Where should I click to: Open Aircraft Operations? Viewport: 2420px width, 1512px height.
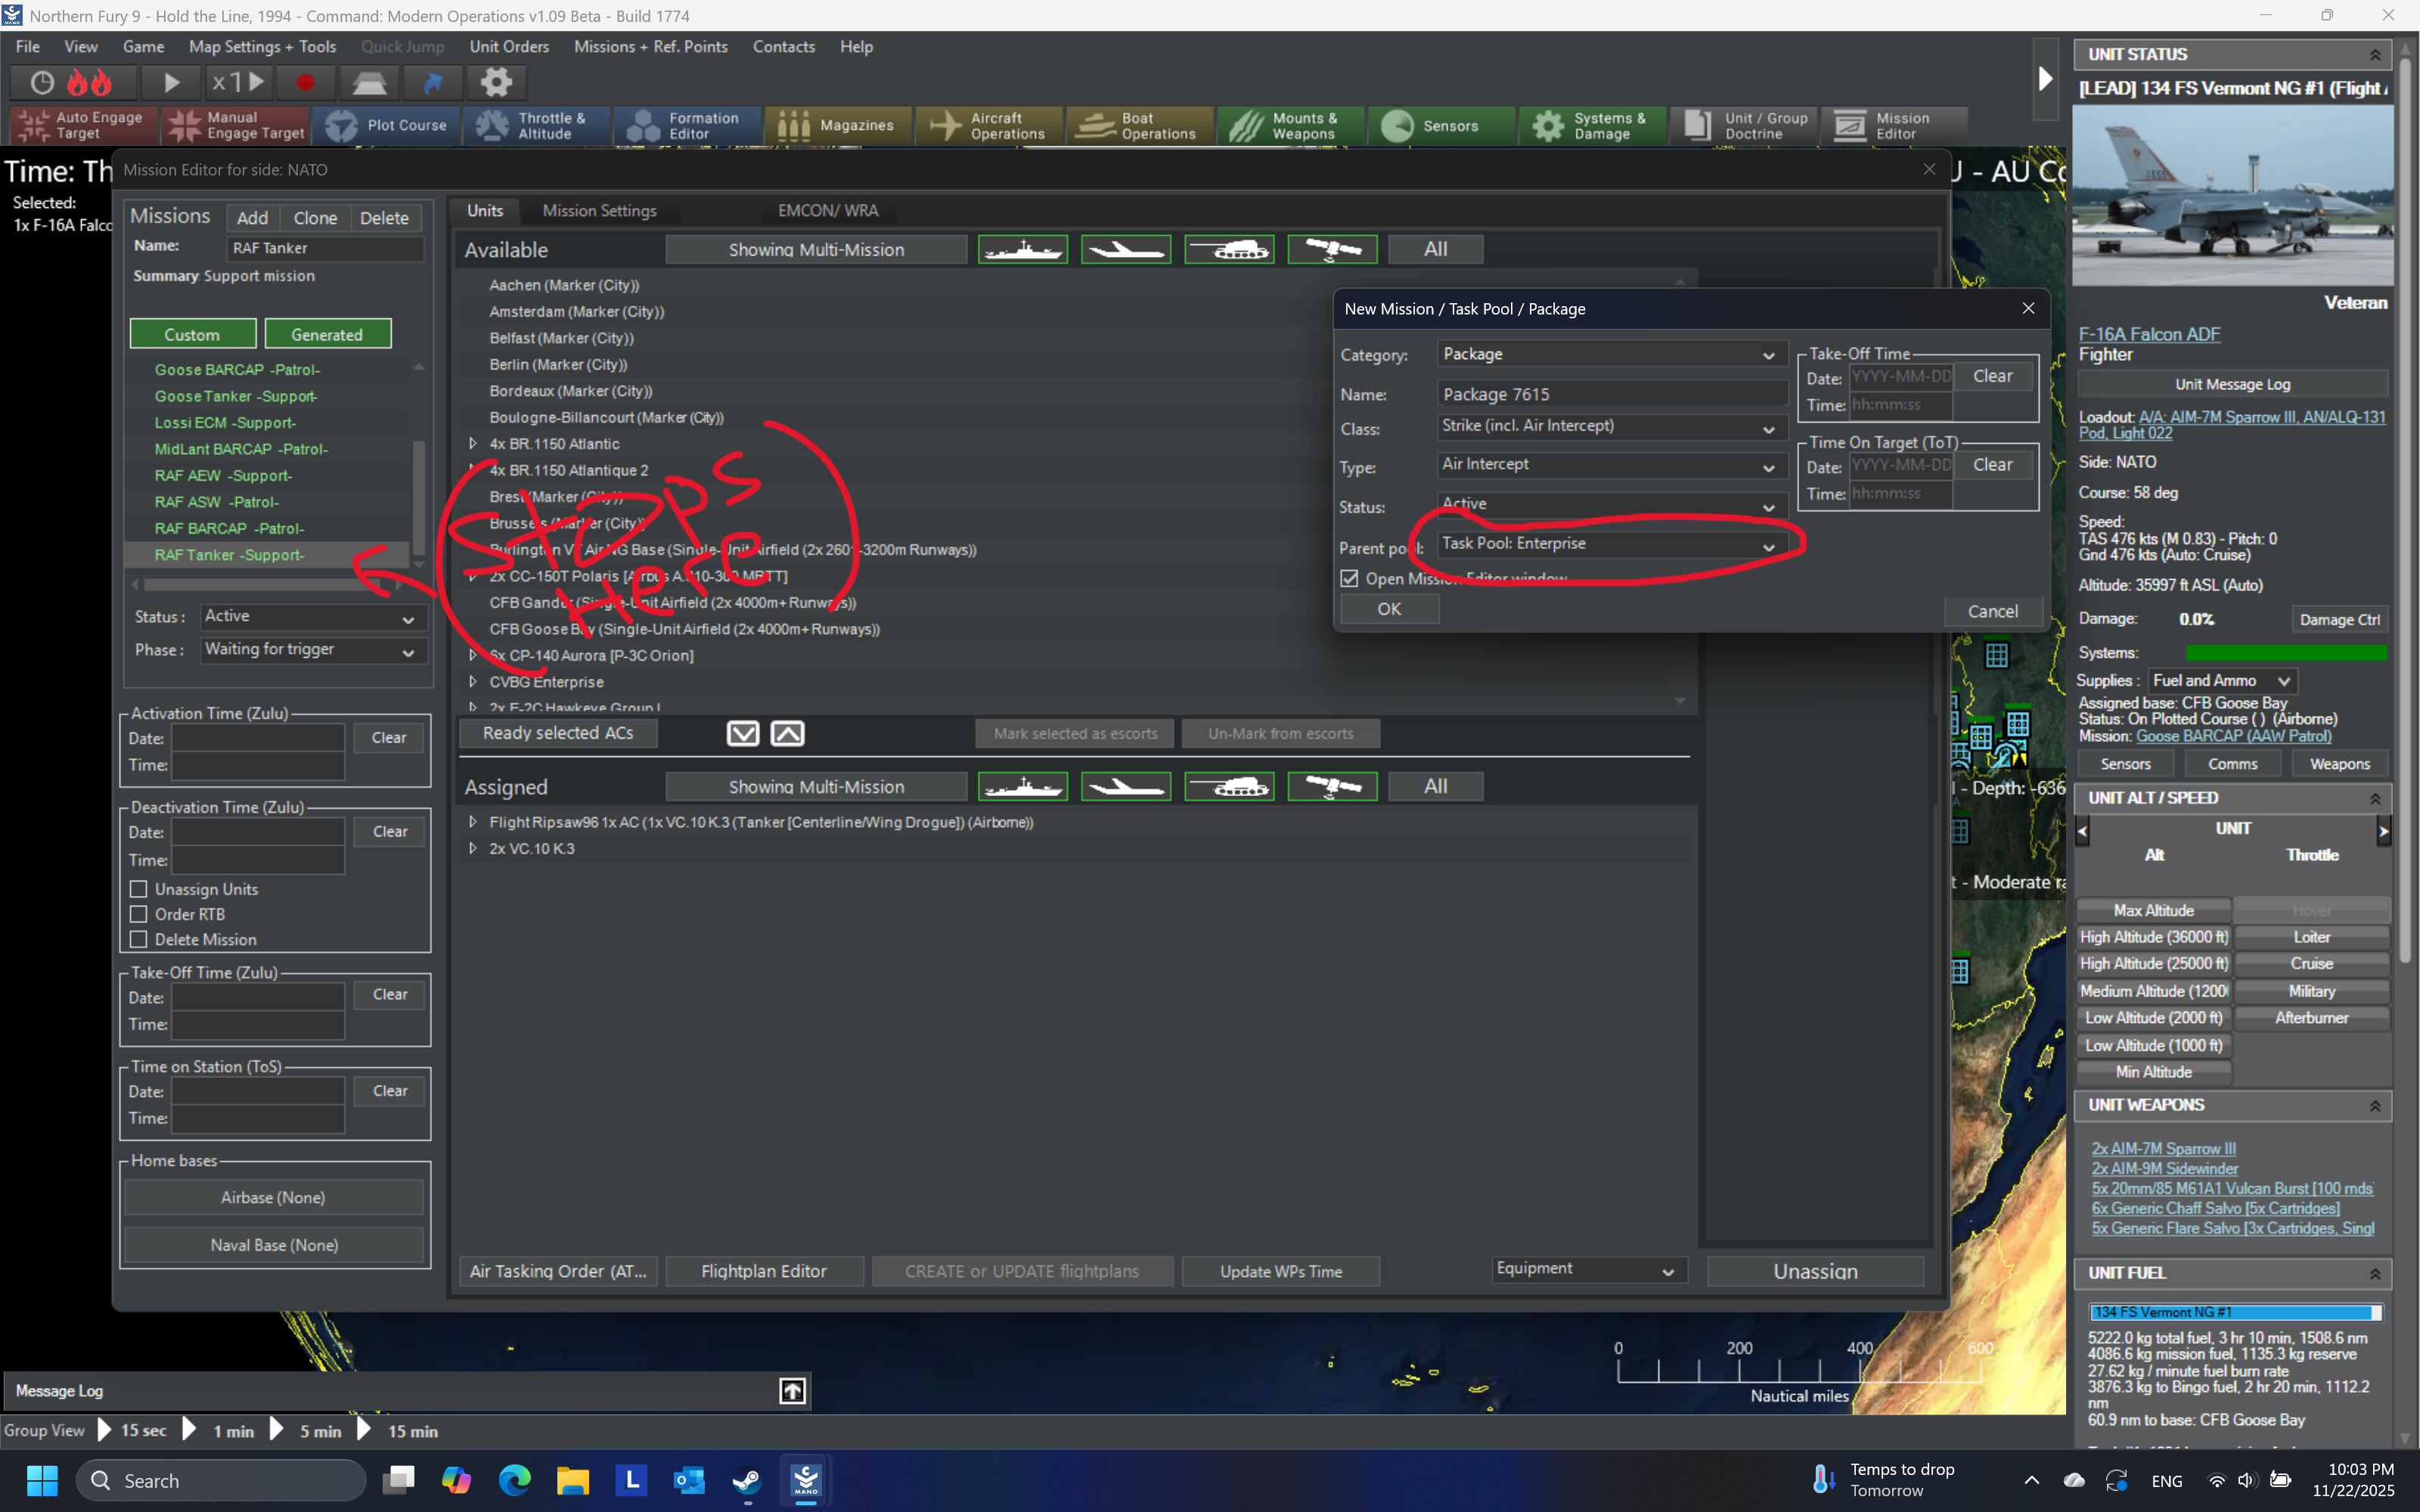click(989, 125)
